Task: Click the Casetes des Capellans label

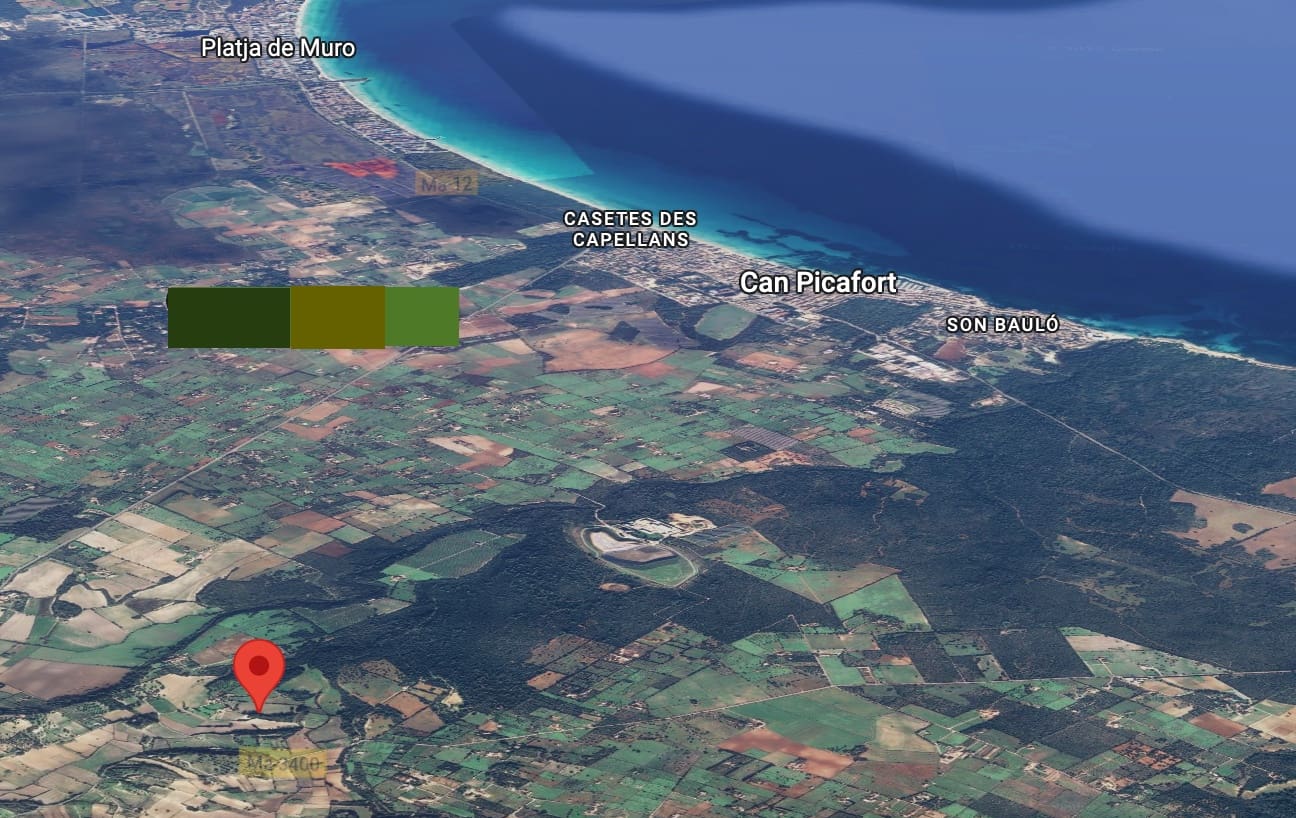Action: [629, 229]
